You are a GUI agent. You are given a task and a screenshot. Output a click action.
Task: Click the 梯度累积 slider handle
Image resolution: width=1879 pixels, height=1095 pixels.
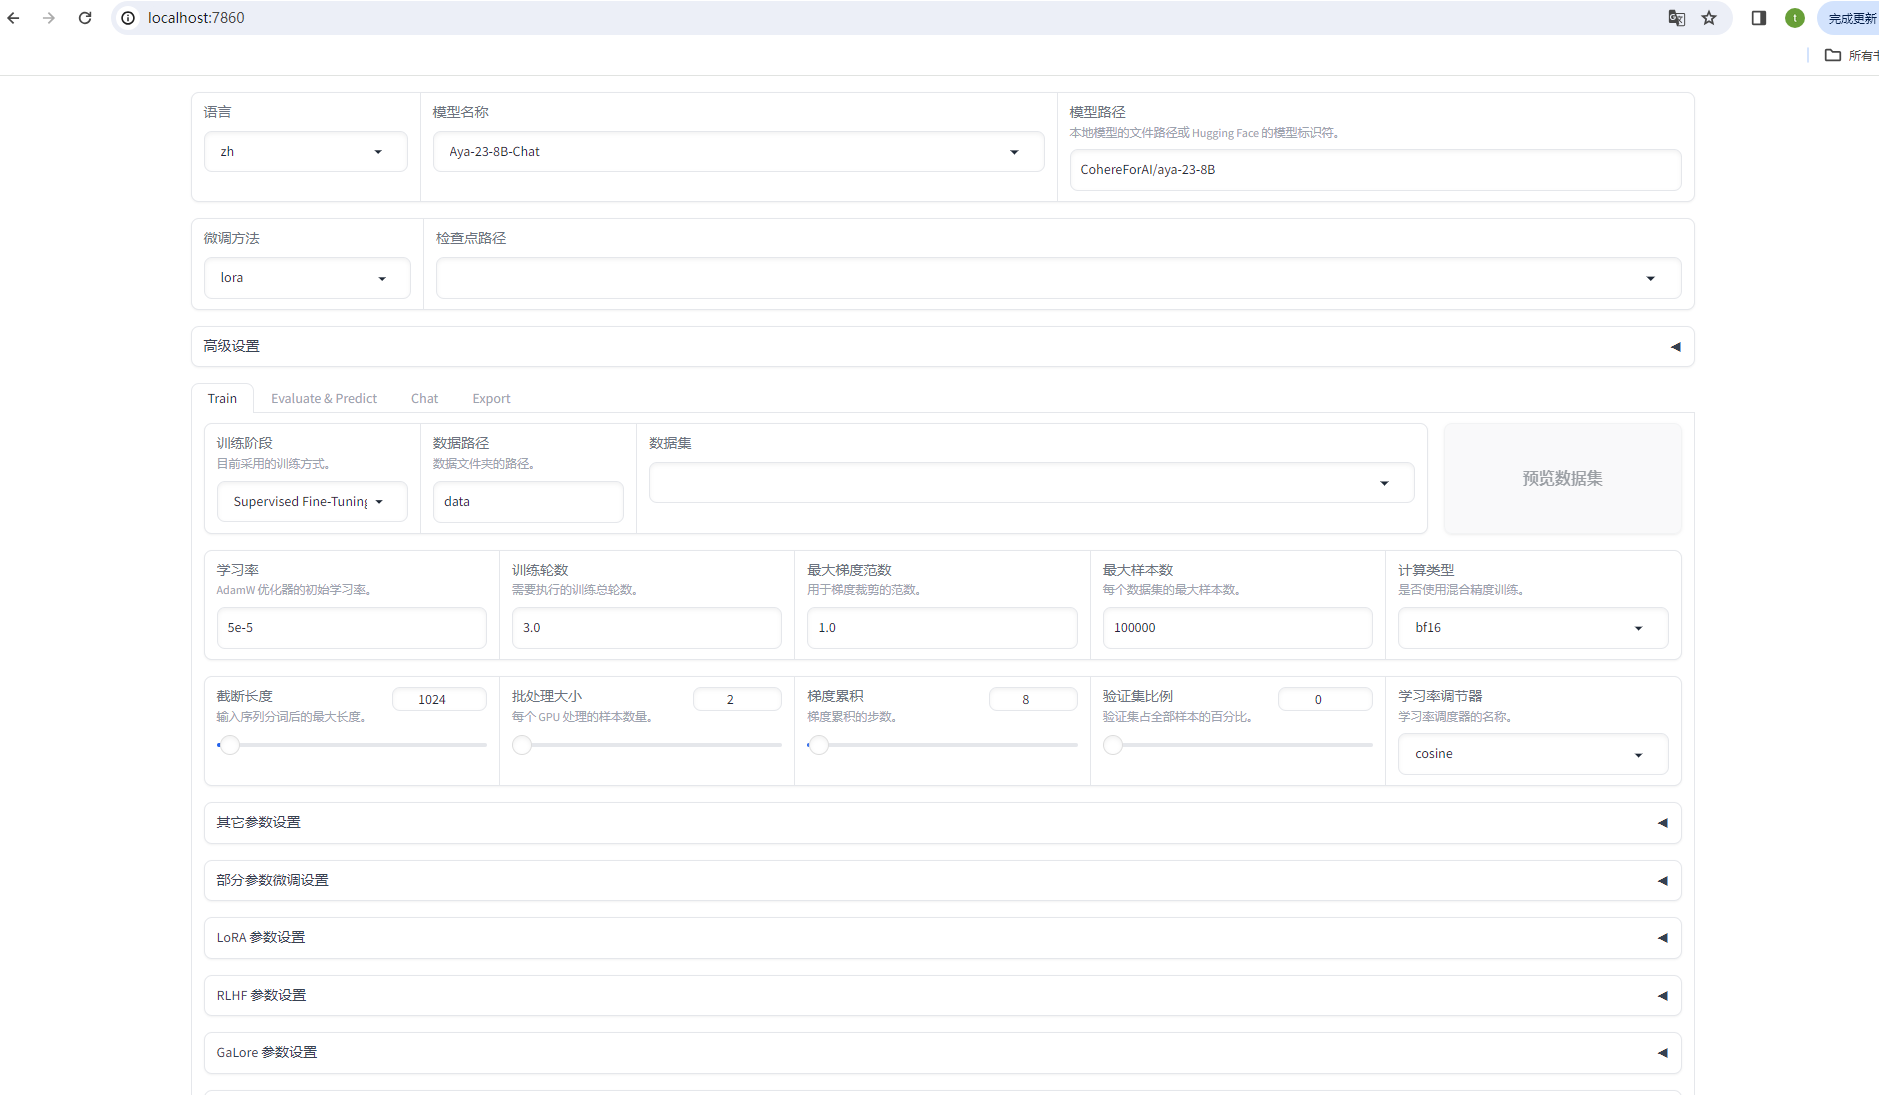[819, 745]
